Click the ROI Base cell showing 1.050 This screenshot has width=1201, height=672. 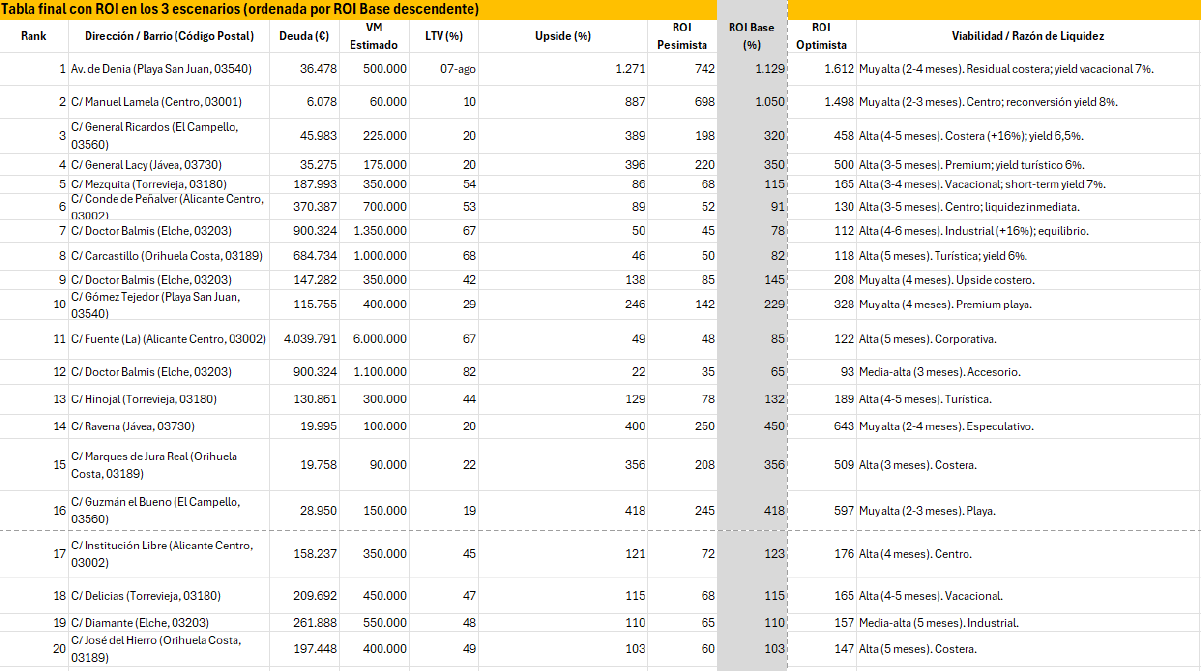(x=752, y=102)
